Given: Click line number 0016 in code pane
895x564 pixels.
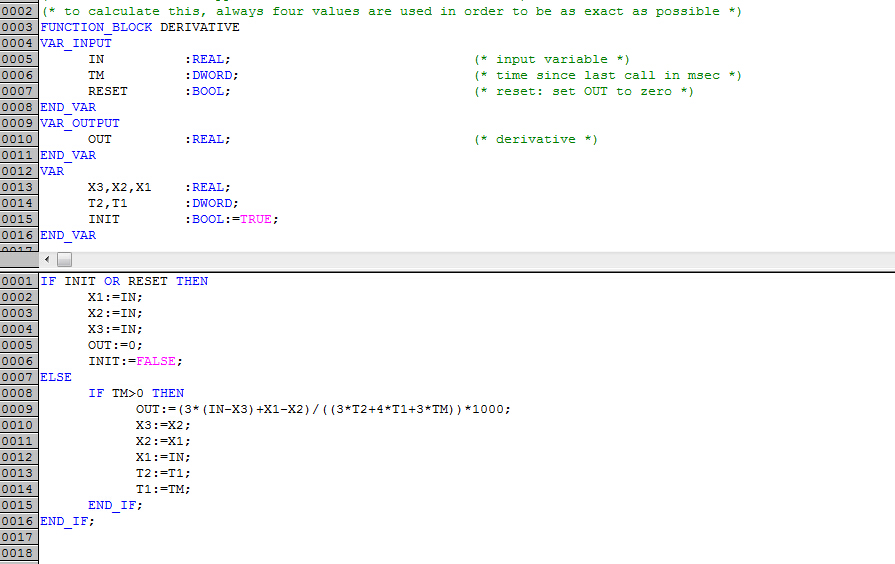Looking at the screenshot, I should tap(19, 521).
